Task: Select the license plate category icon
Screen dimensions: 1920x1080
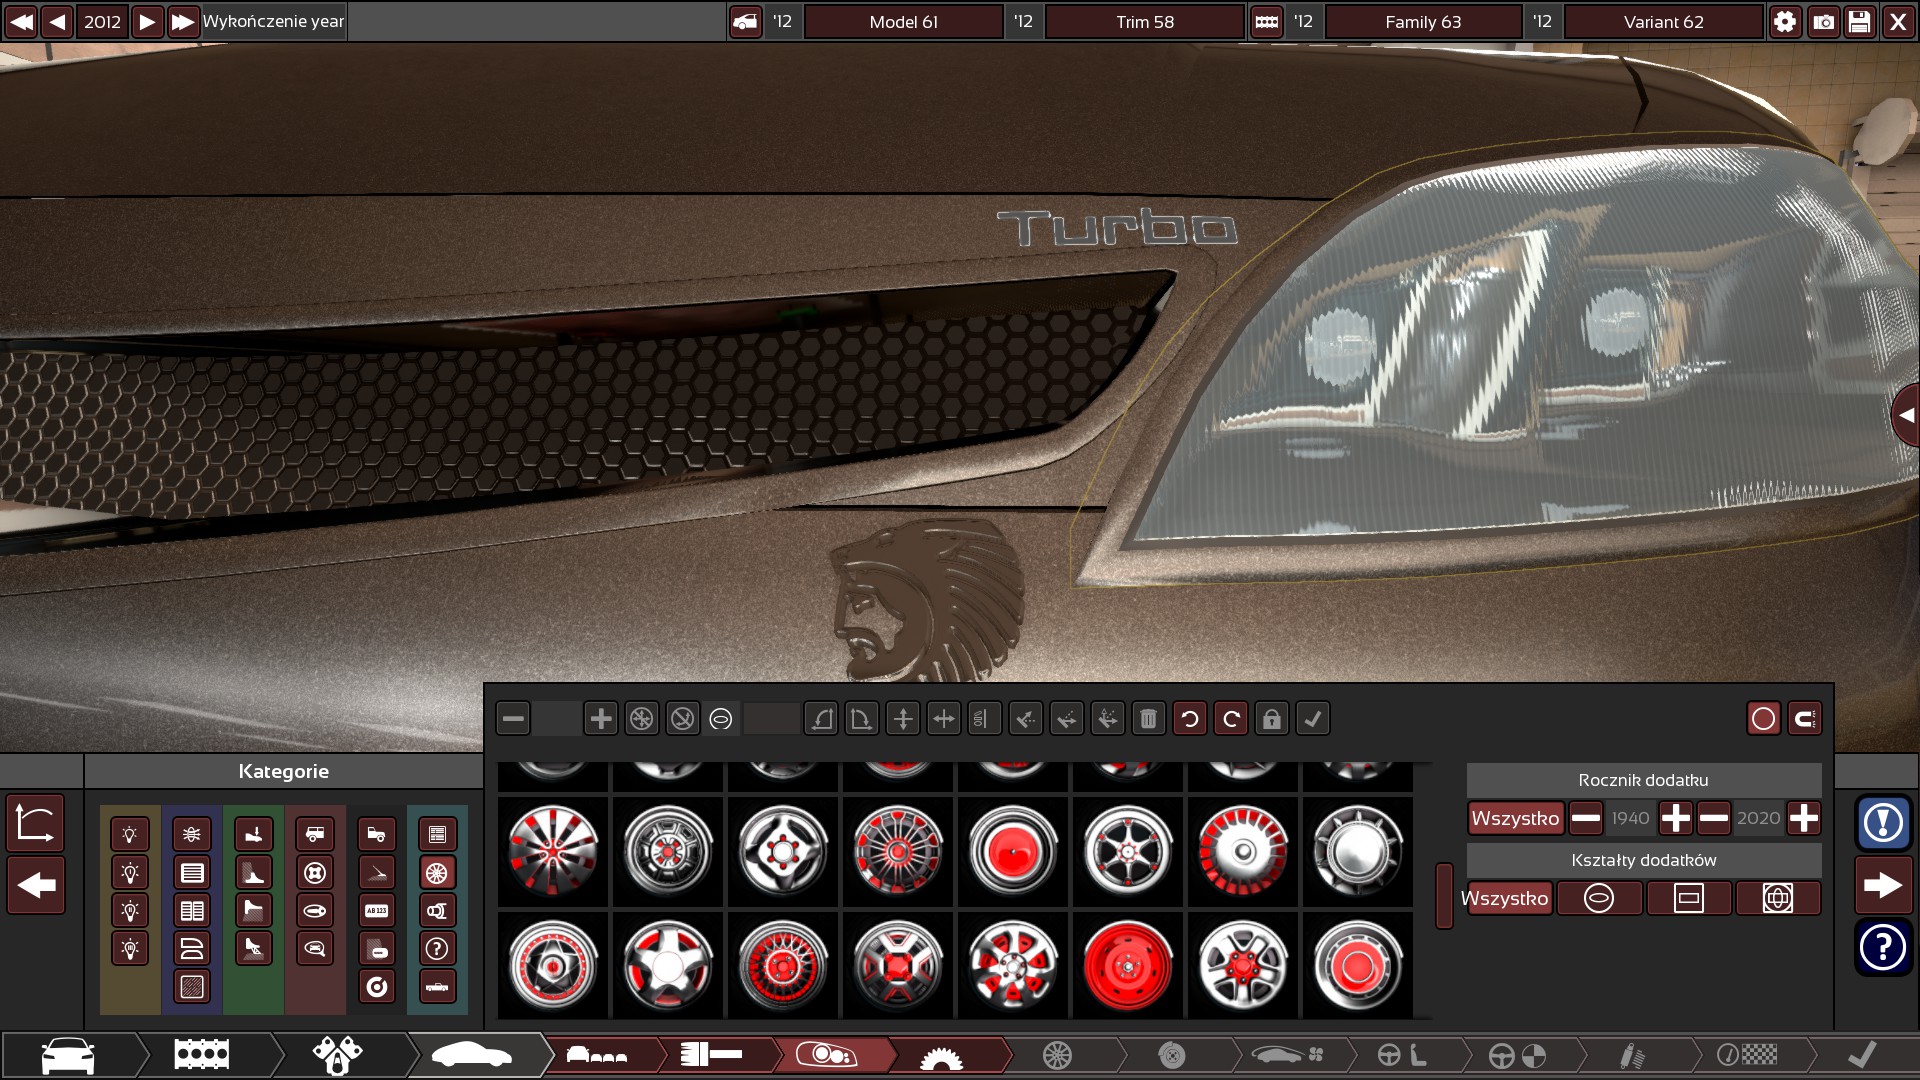Action: click(377, 911)
